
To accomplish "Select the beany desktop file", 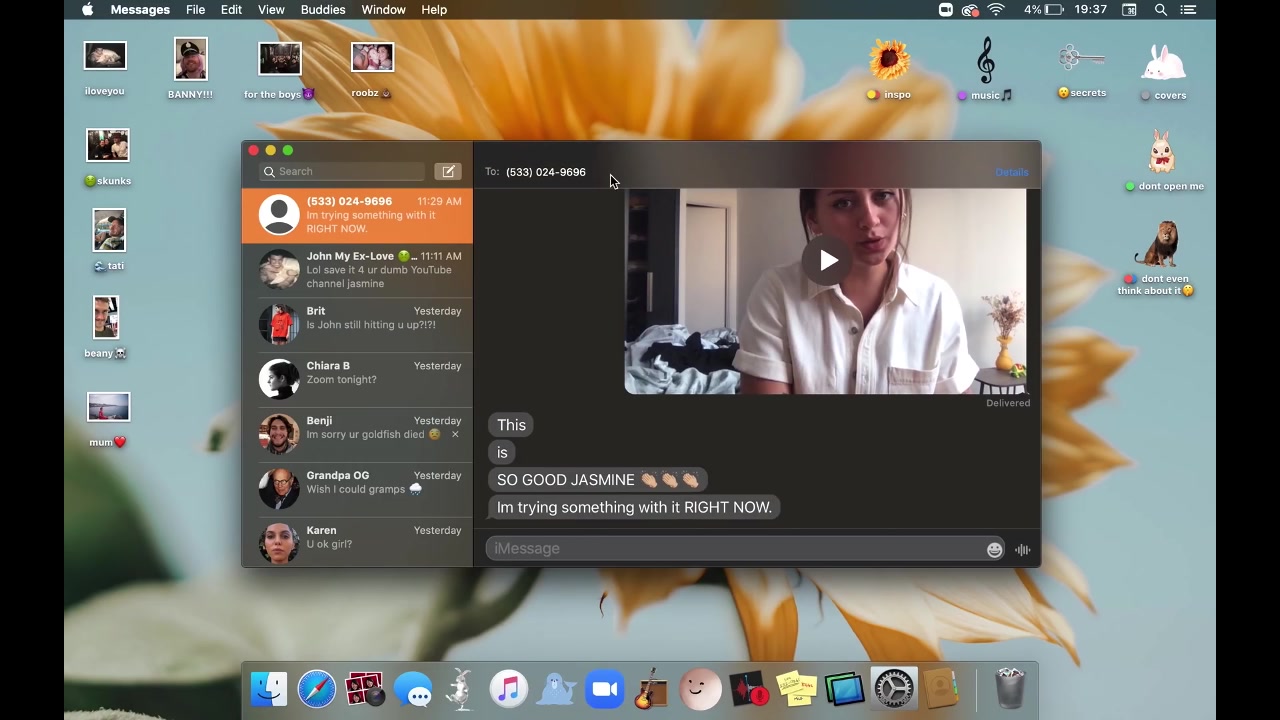I will (x=106, y=326).
